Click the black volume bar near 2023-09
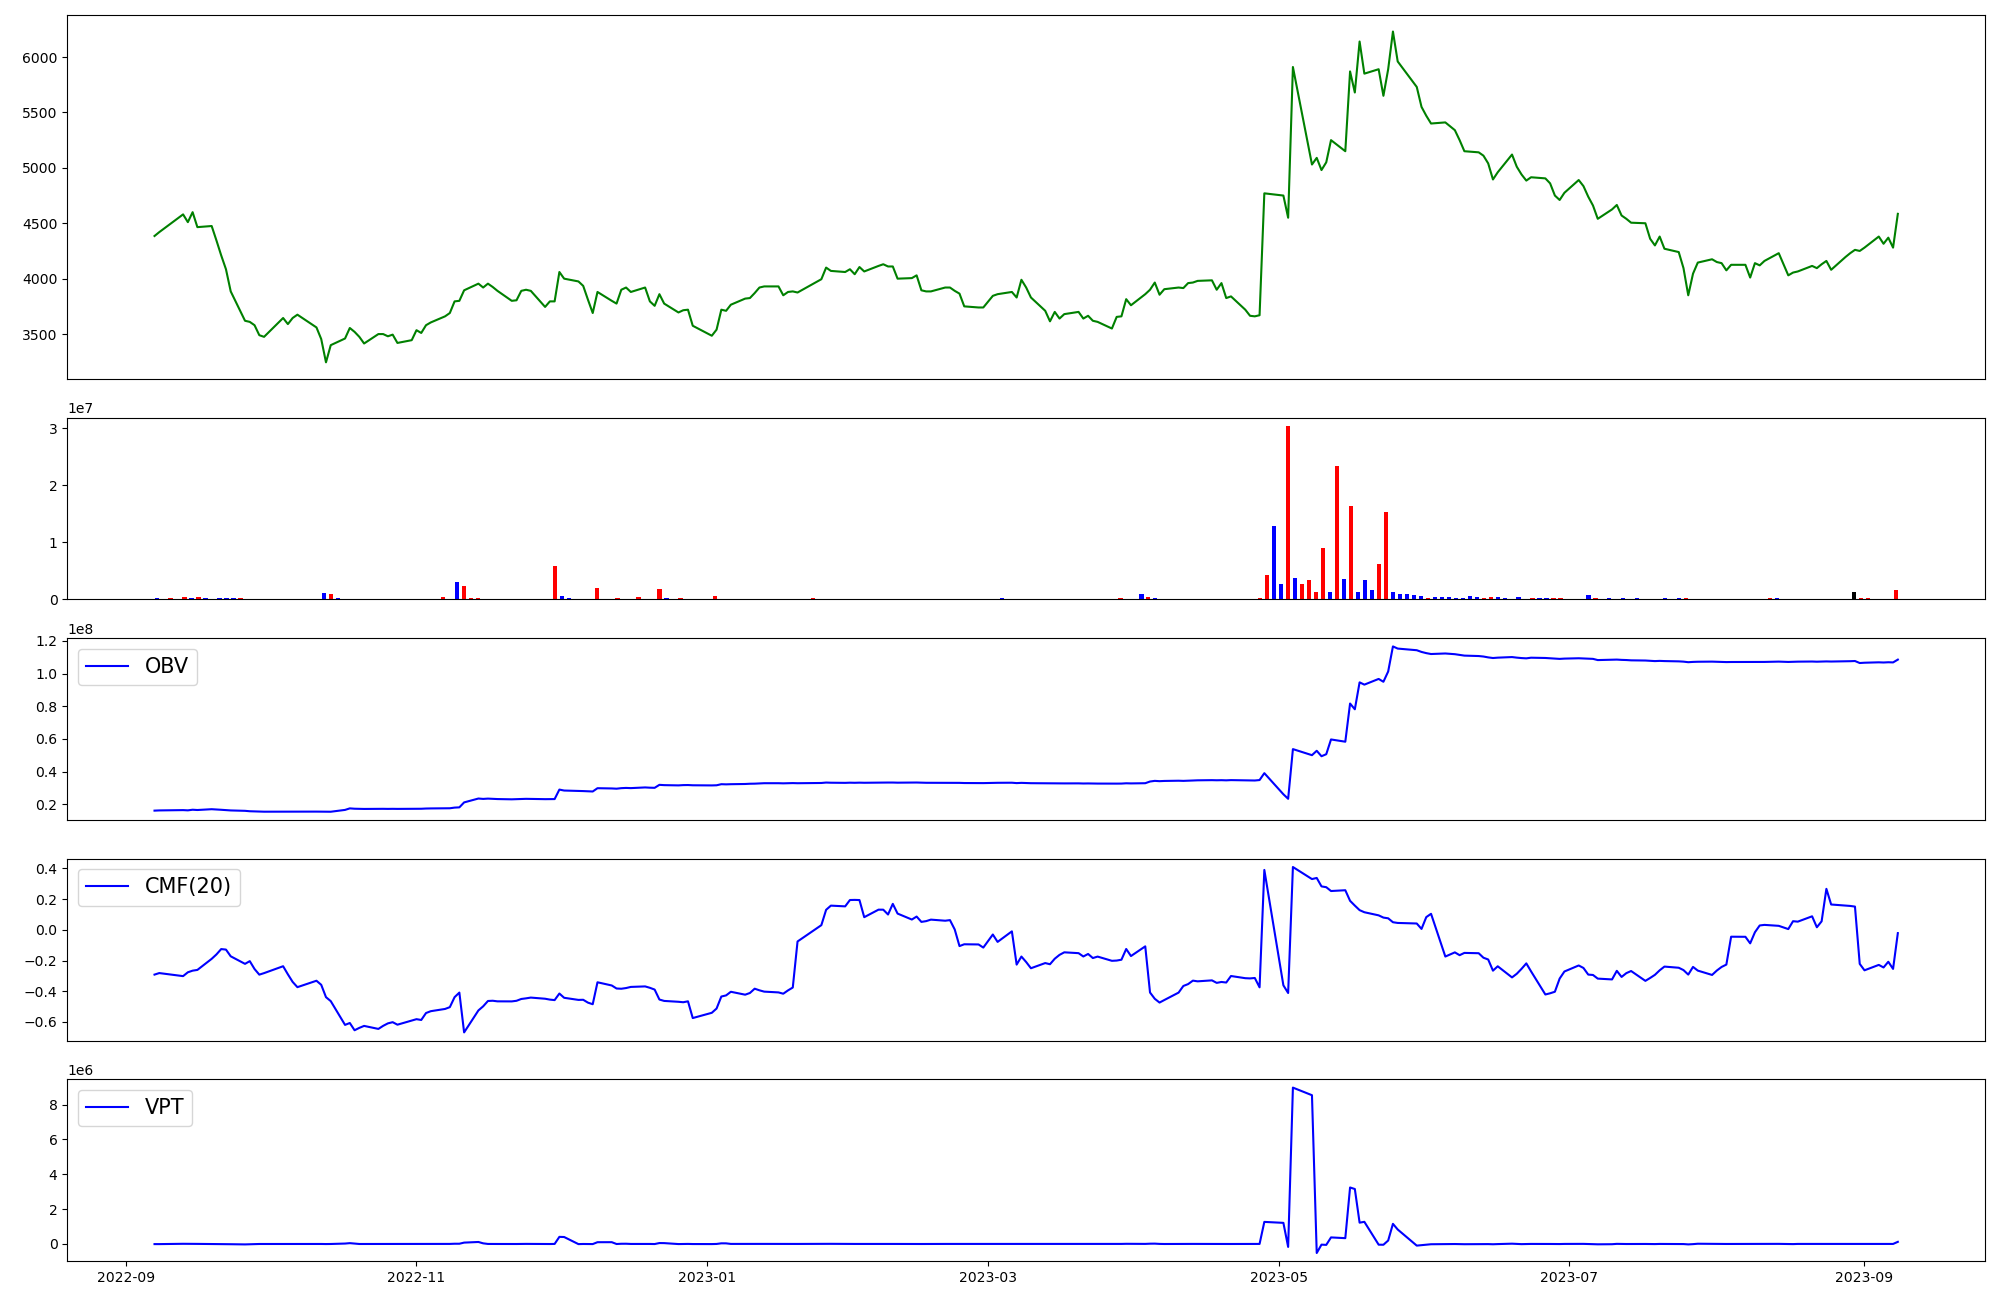 [1854, 595]
